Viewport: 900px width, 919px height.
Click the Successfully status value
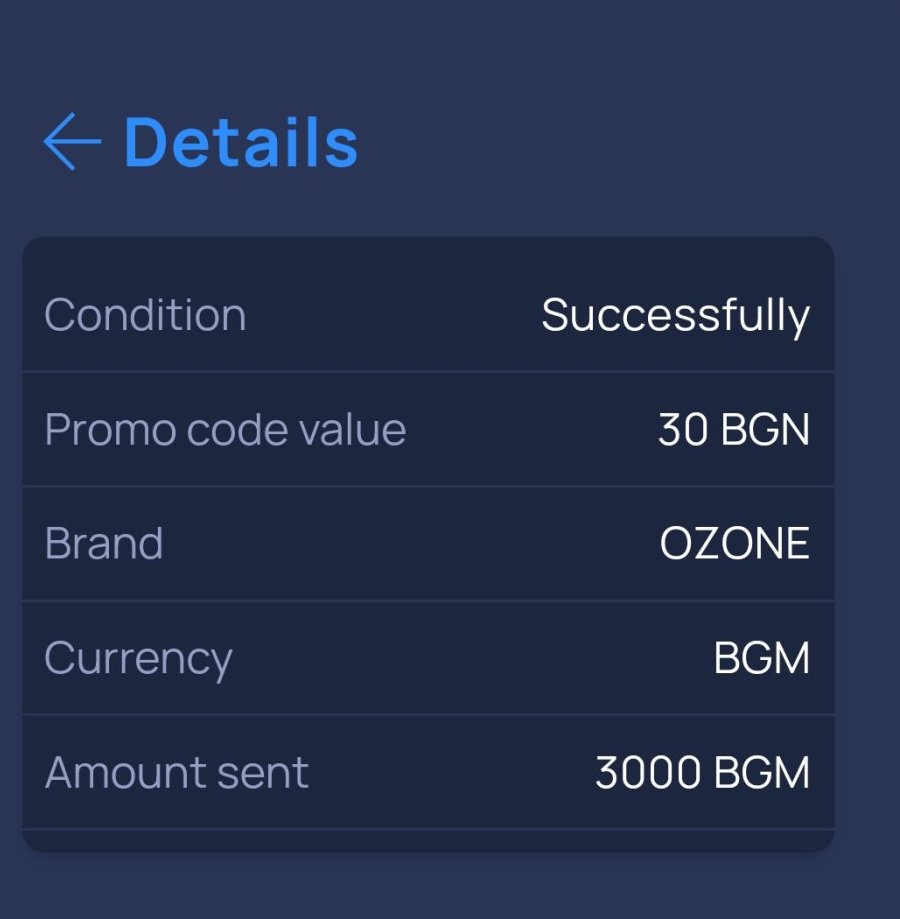coord(675,315)
